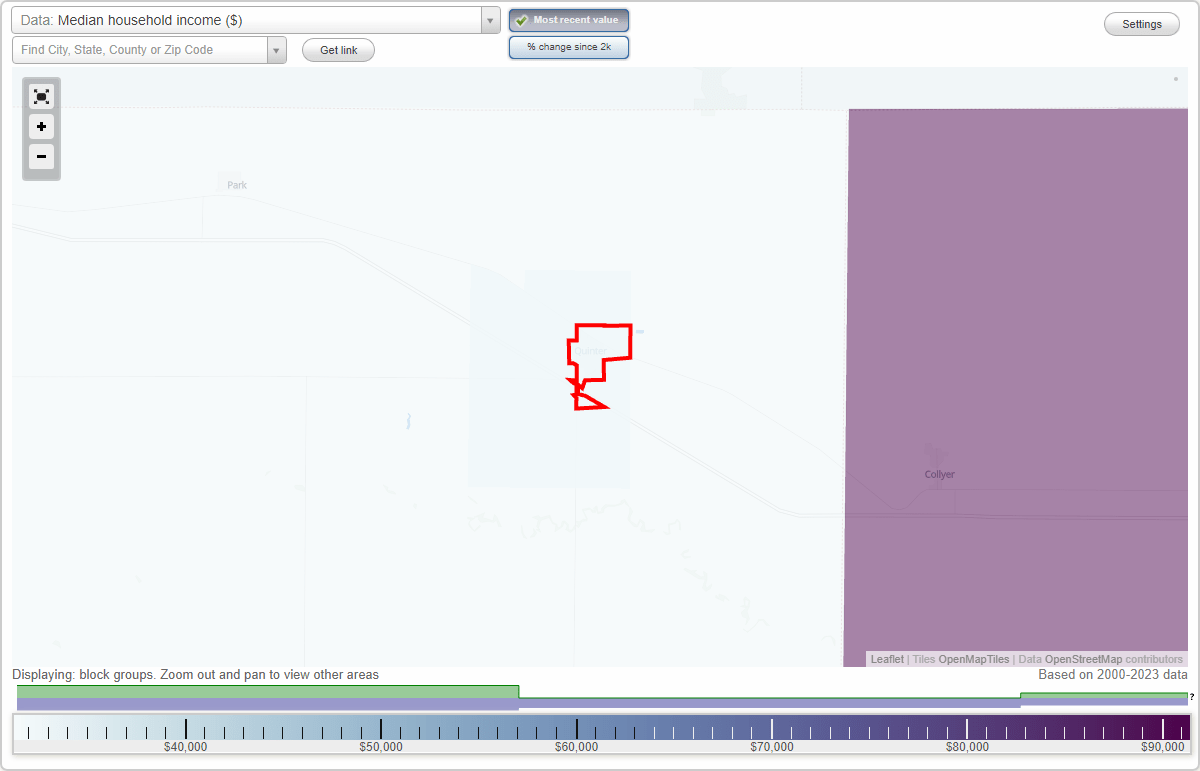Click the full-extent map view icon
Screen dimensions: 1200x771
[41, 96]
